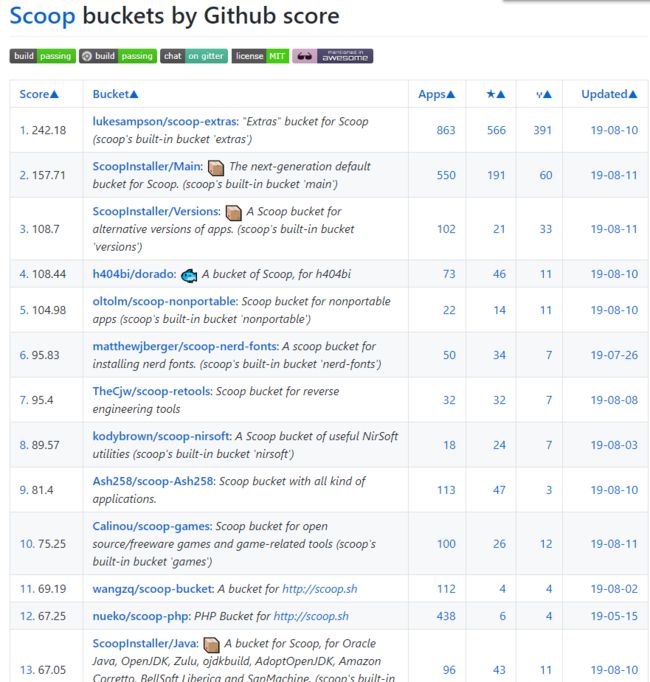The height and width of the screenshot is (682, 650).
Task: Click the 566 stars value for scoop-extras
Action: pyautogui.click(x=496, y=130)
